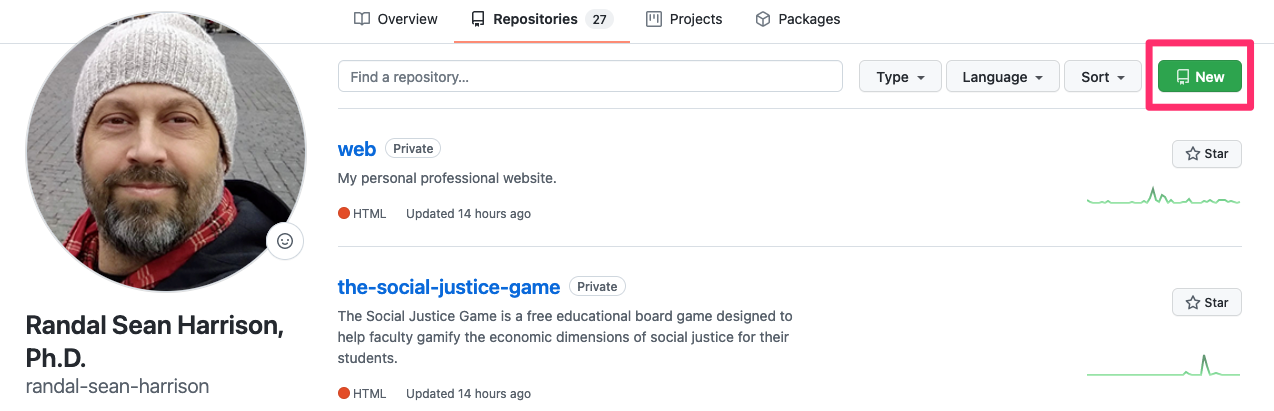Click the repo icon inside New button
The image size is (1274, 411).
pos(1183,77)
